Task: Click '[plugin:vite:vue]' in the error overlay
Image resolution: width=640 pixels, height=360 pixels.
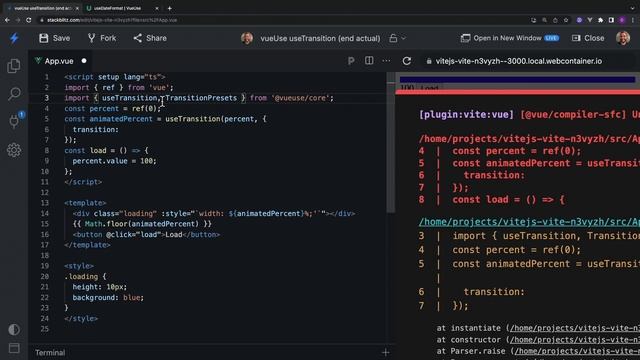Action: point(466,115)
